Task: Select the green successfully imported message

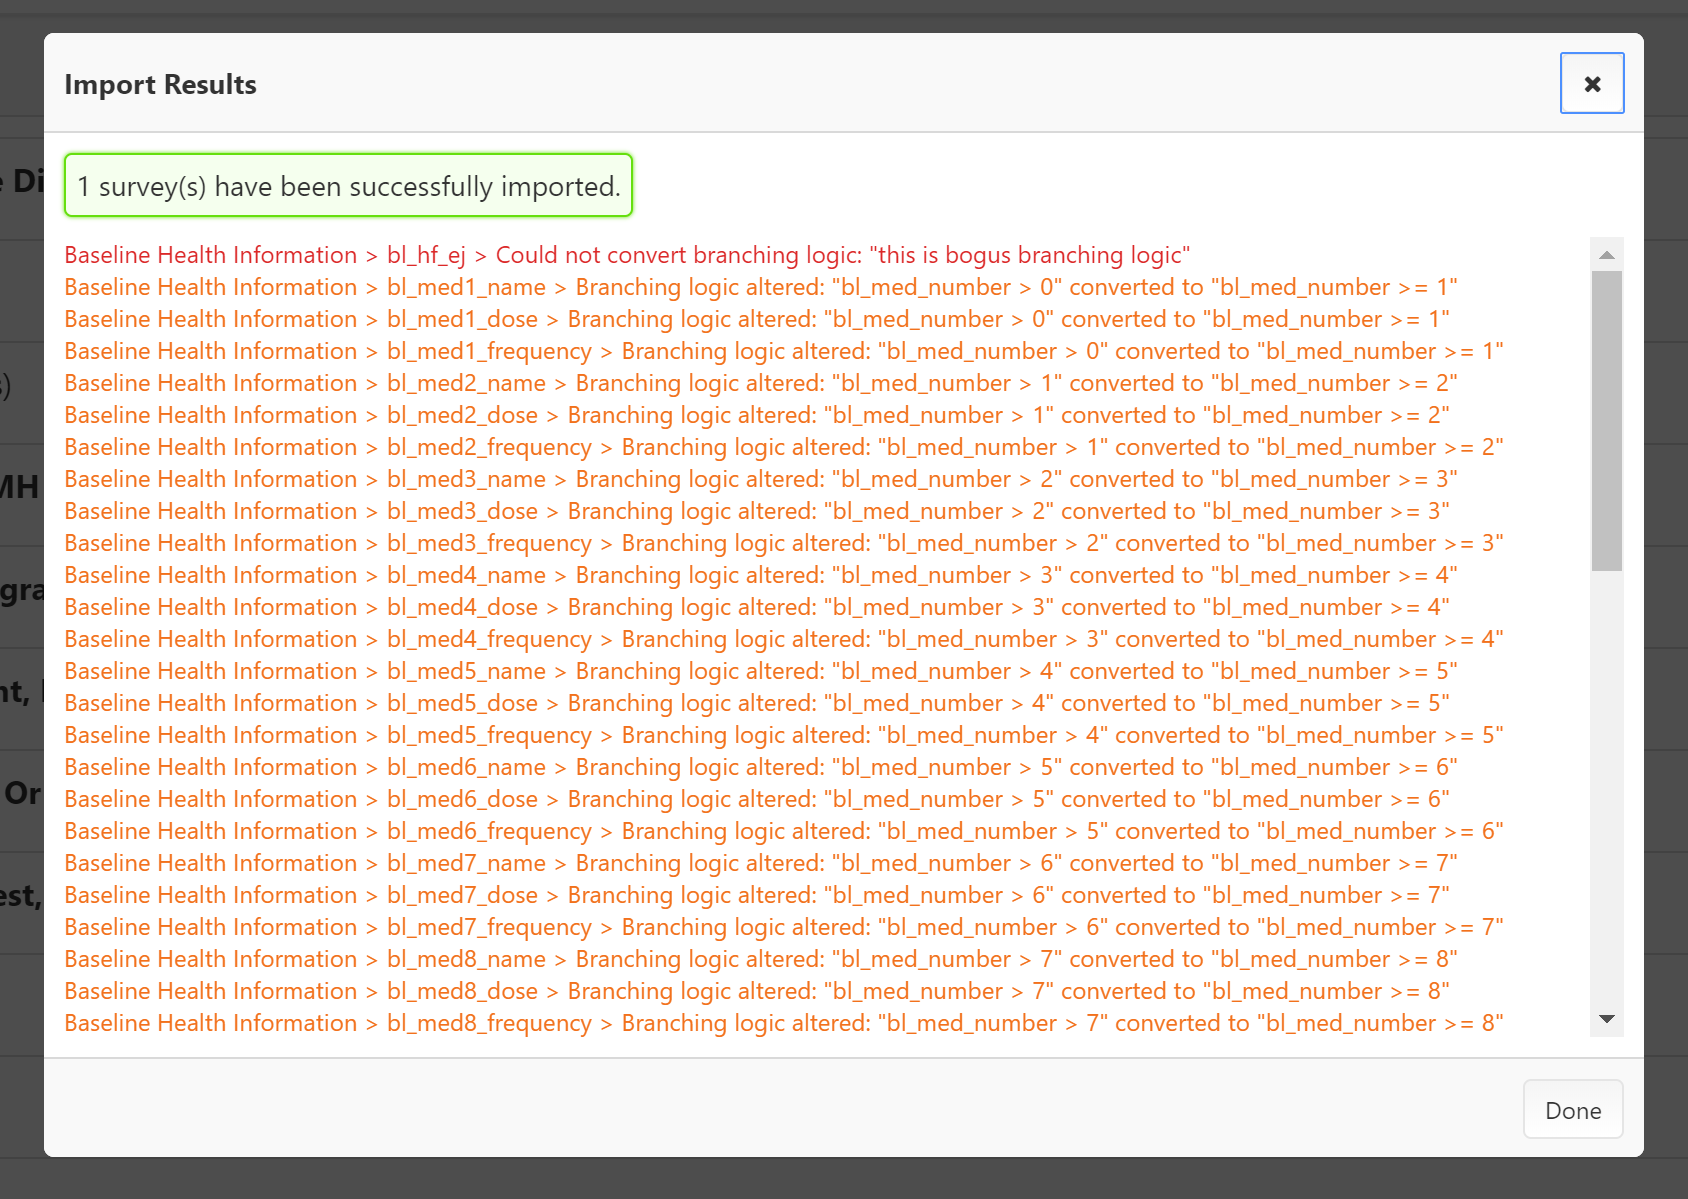Action: pyautogui.click(x=348, y=186)
